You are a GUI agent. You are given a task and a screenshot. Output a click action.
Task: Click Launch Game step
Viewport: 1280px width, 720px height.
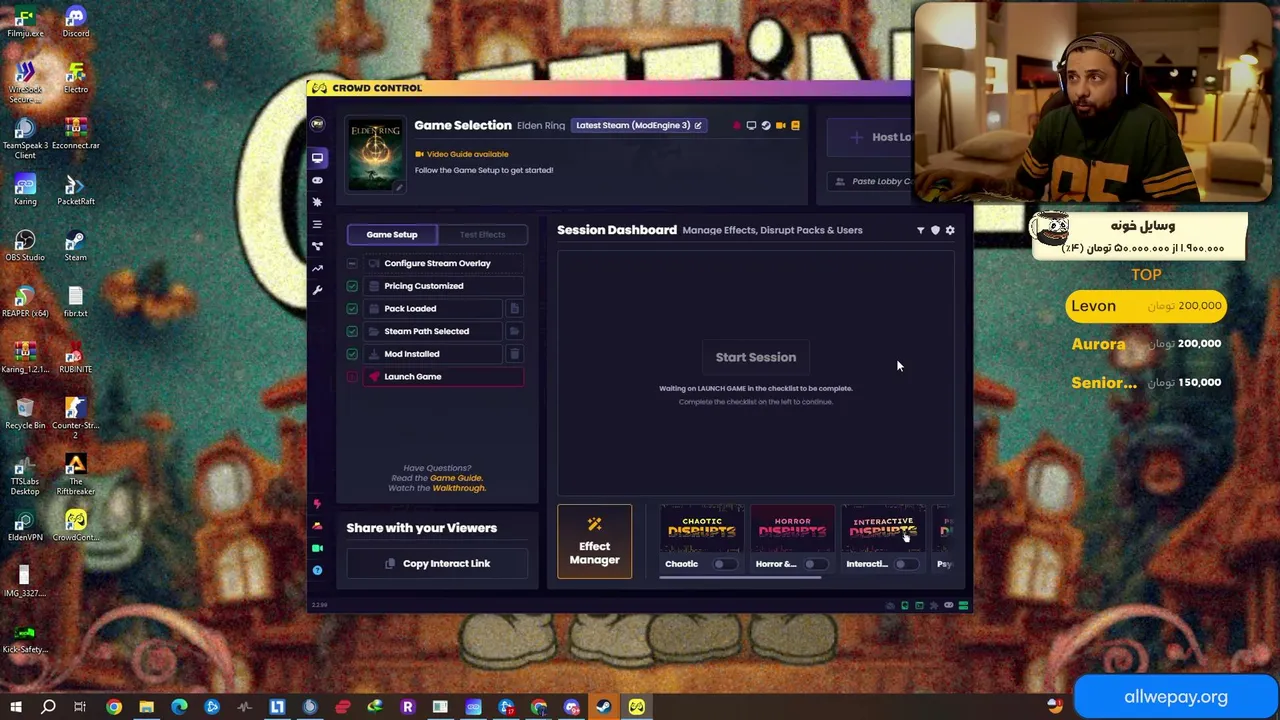point(443,377)
